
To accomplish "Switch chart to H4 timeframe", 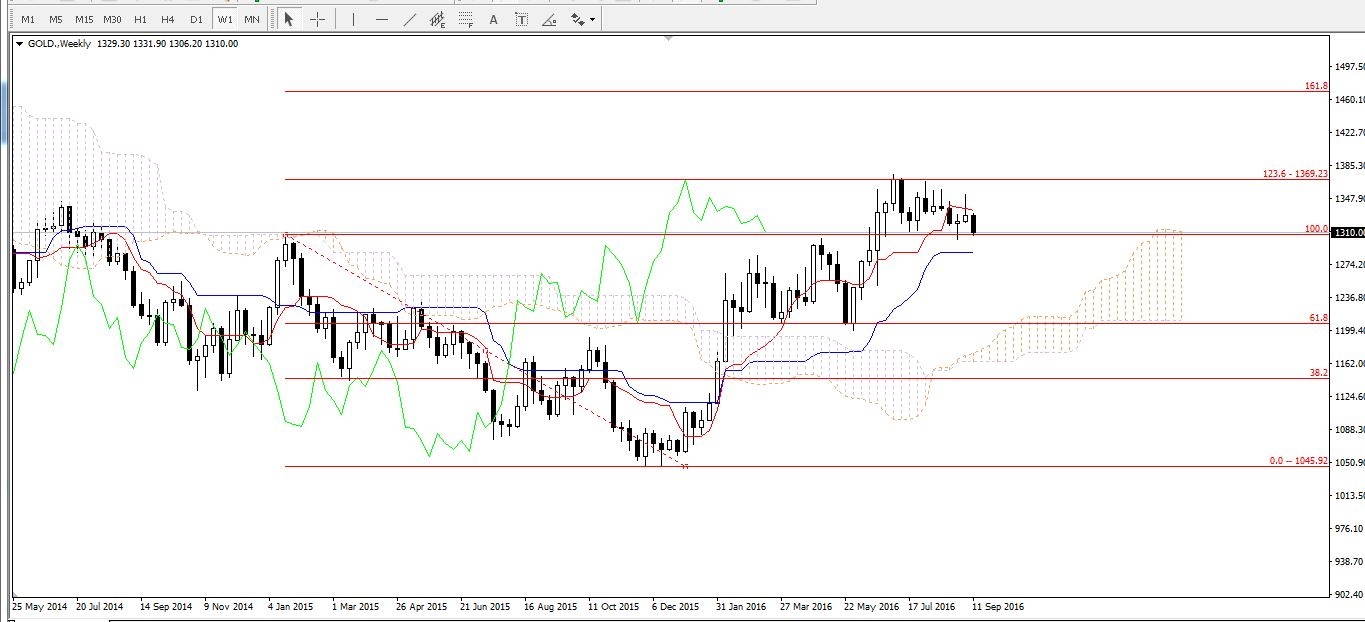I will [x=167, y=19].
